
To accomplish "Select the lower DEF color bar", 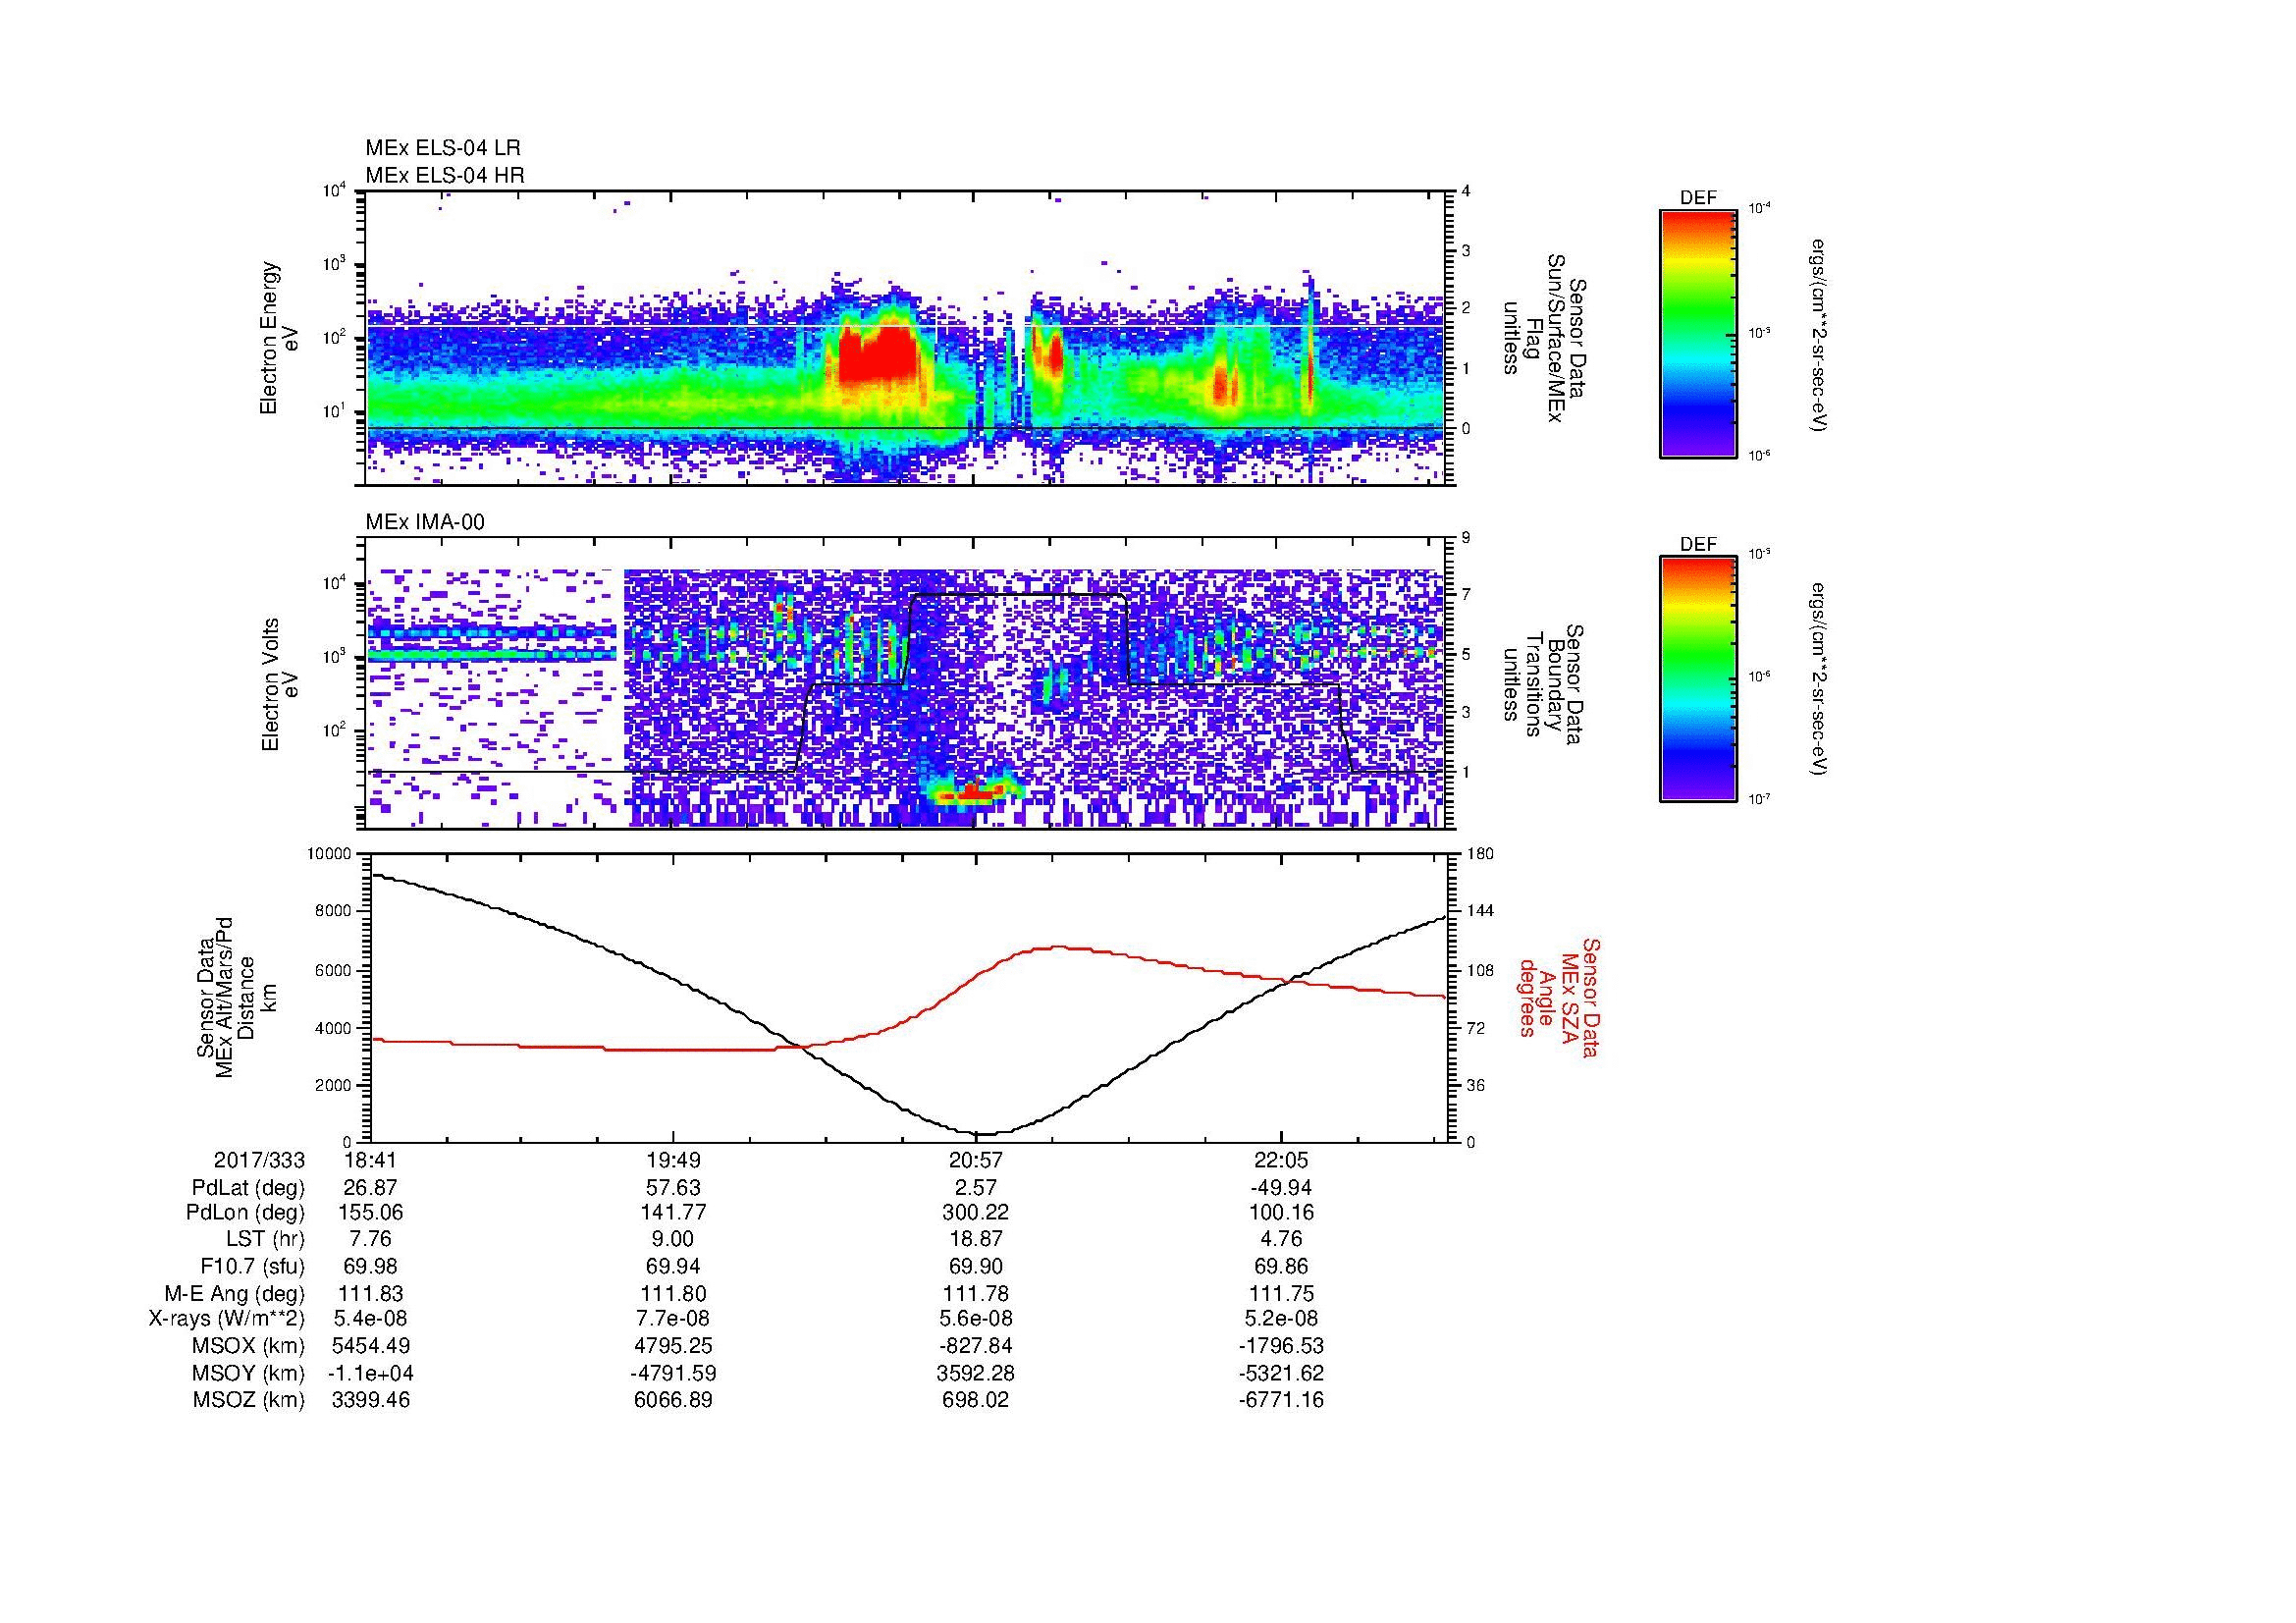I will (x=1698, y=680).
